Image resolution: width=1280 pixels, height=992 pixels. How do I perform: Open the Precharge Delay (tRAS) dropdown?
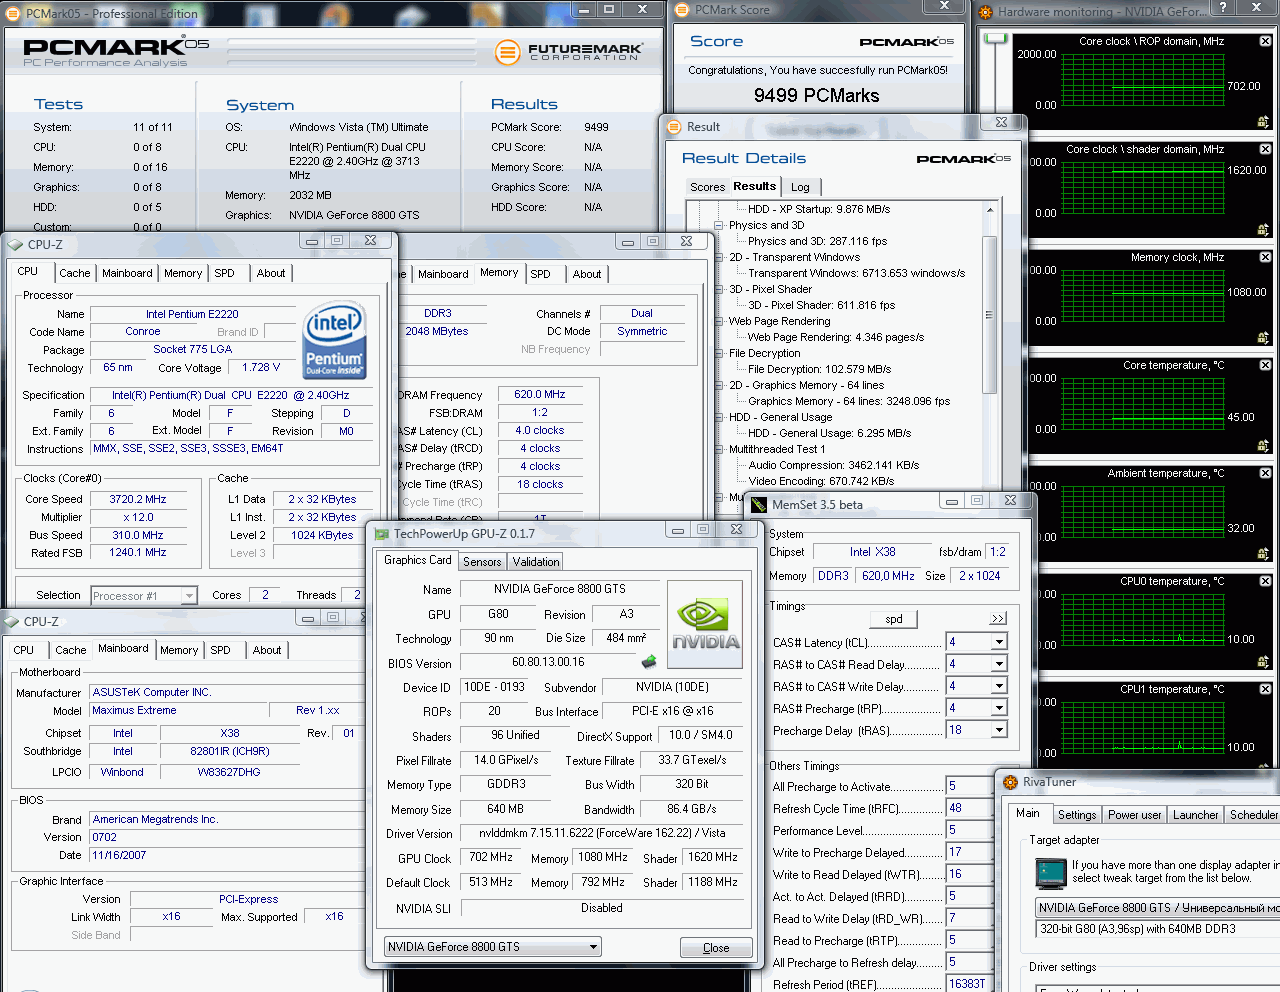[998, 730]
